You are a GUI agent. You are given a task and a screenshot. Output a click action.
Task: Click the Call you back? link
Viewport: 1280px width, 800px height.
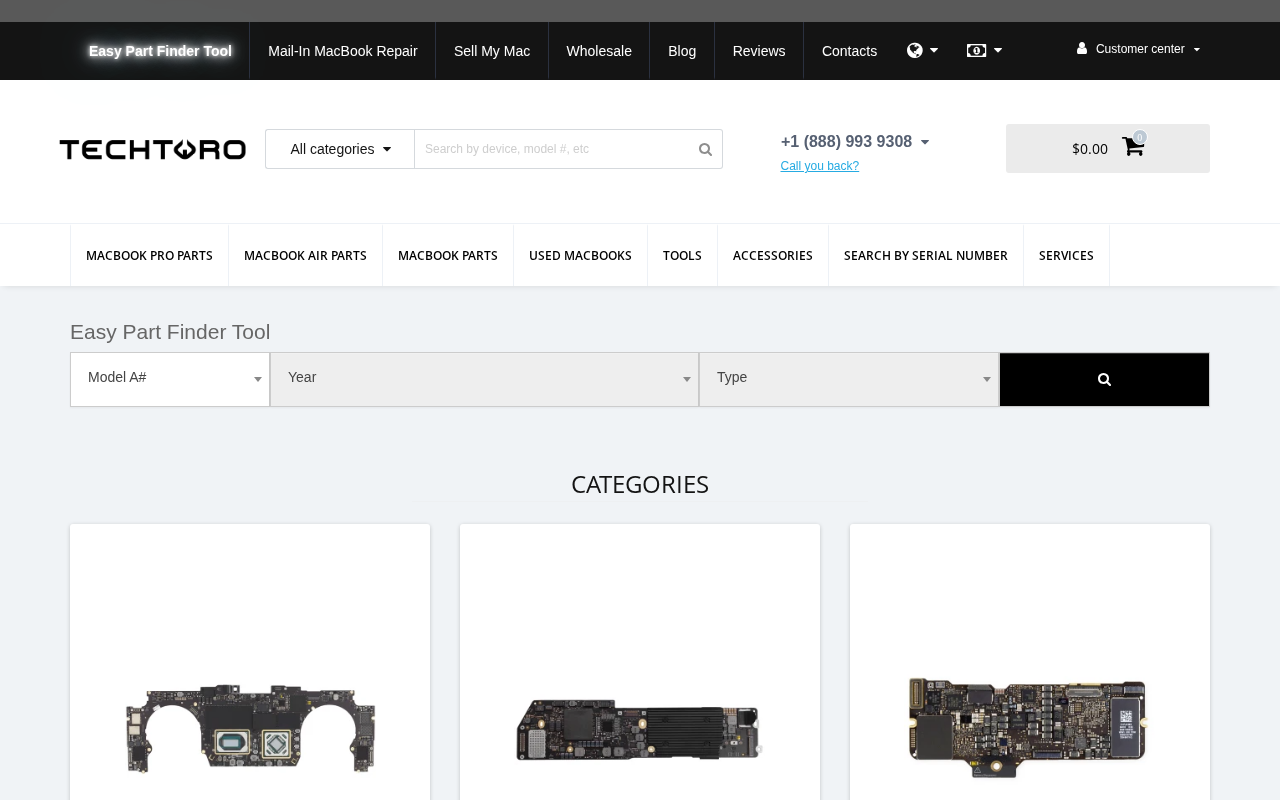(x=819, y=166)
